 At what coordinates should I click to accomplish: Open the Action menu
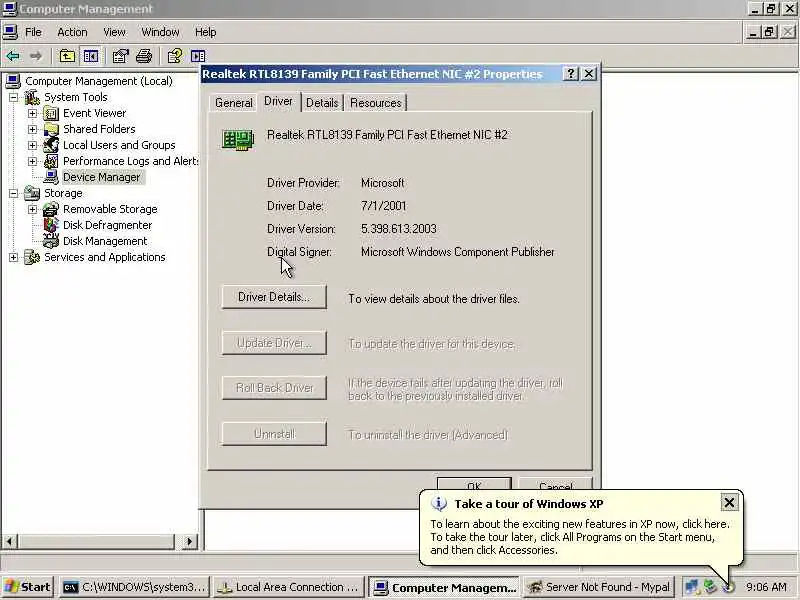(x=72, y=32)
